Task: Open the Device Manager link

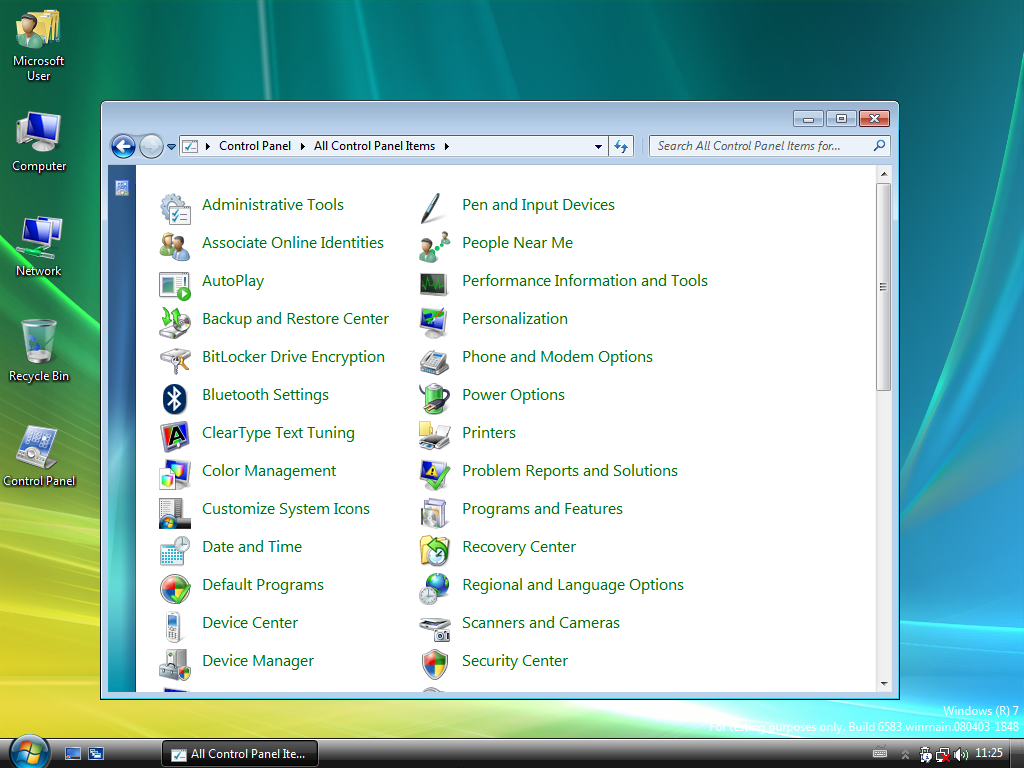Action: click(x=258, y=661)
